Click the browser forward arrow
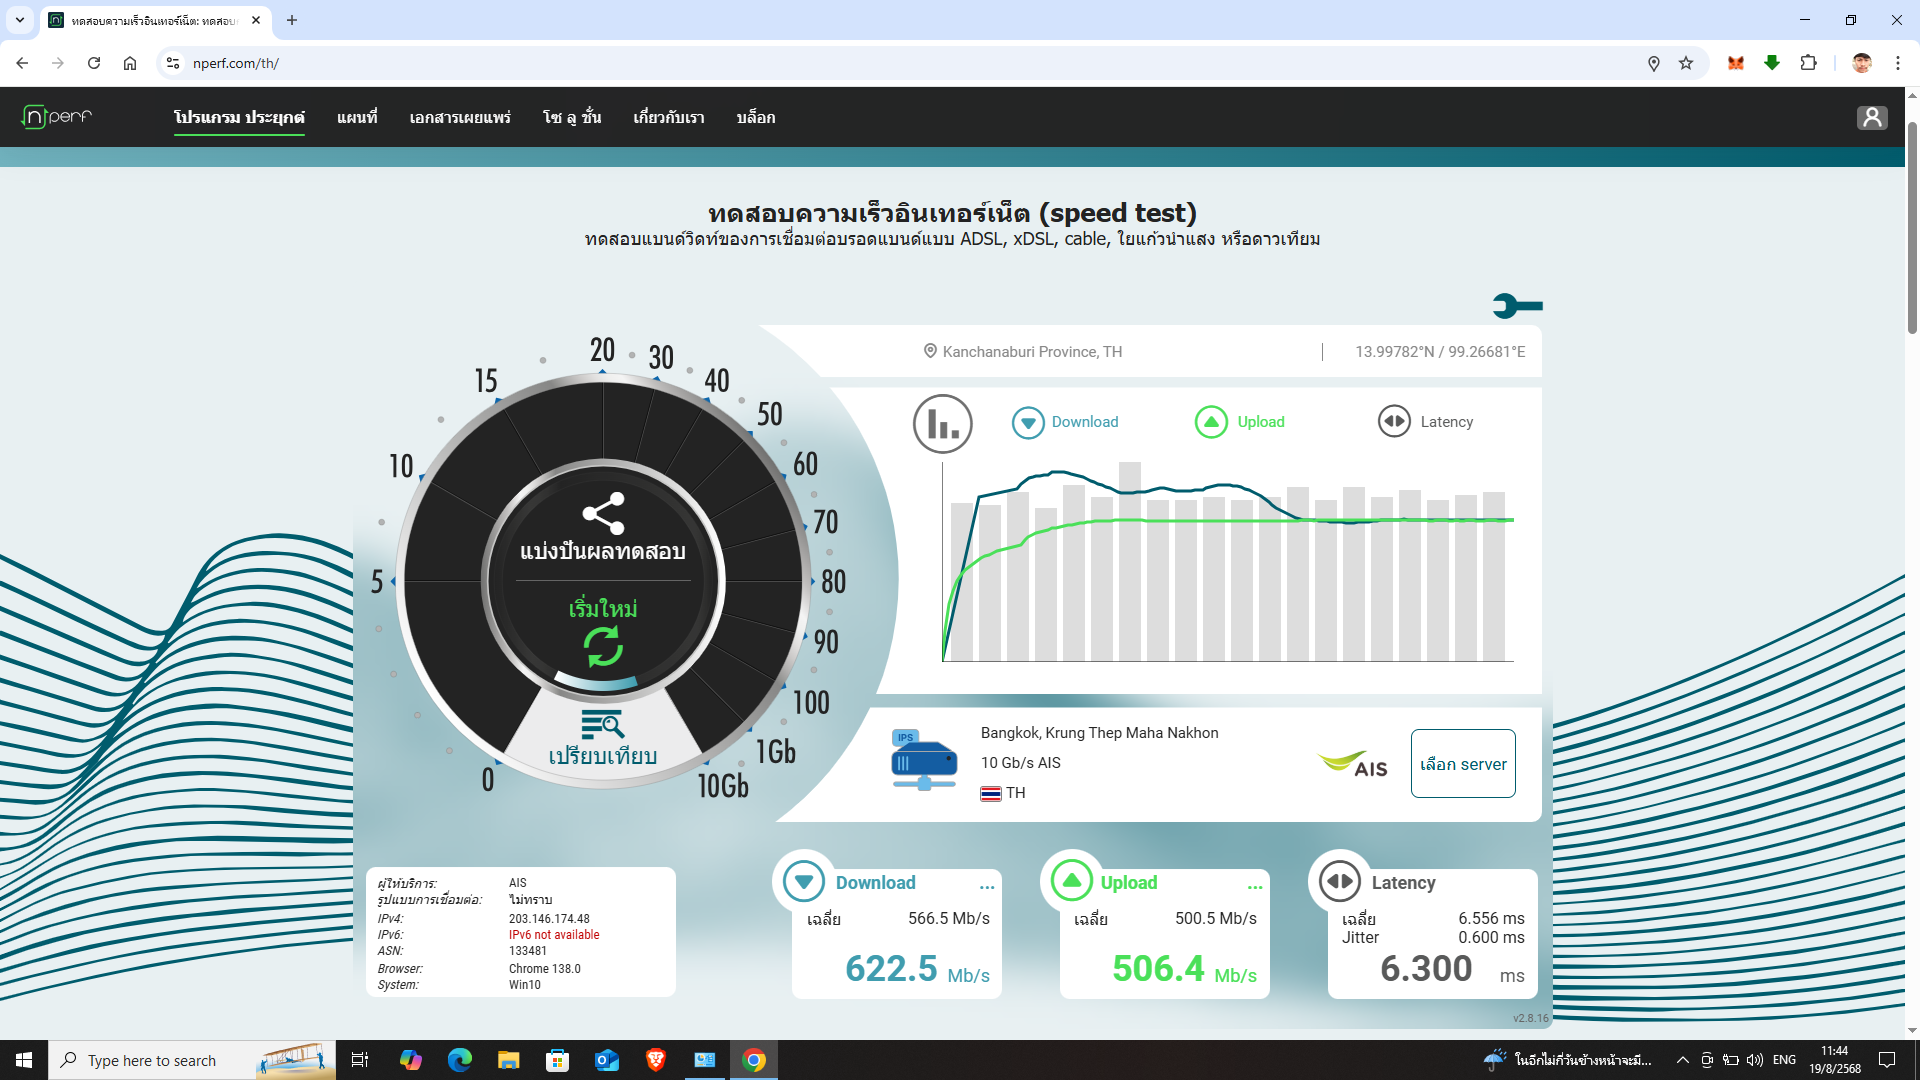This screenshot has width=1920, height=1080. (x=58, y=63)
